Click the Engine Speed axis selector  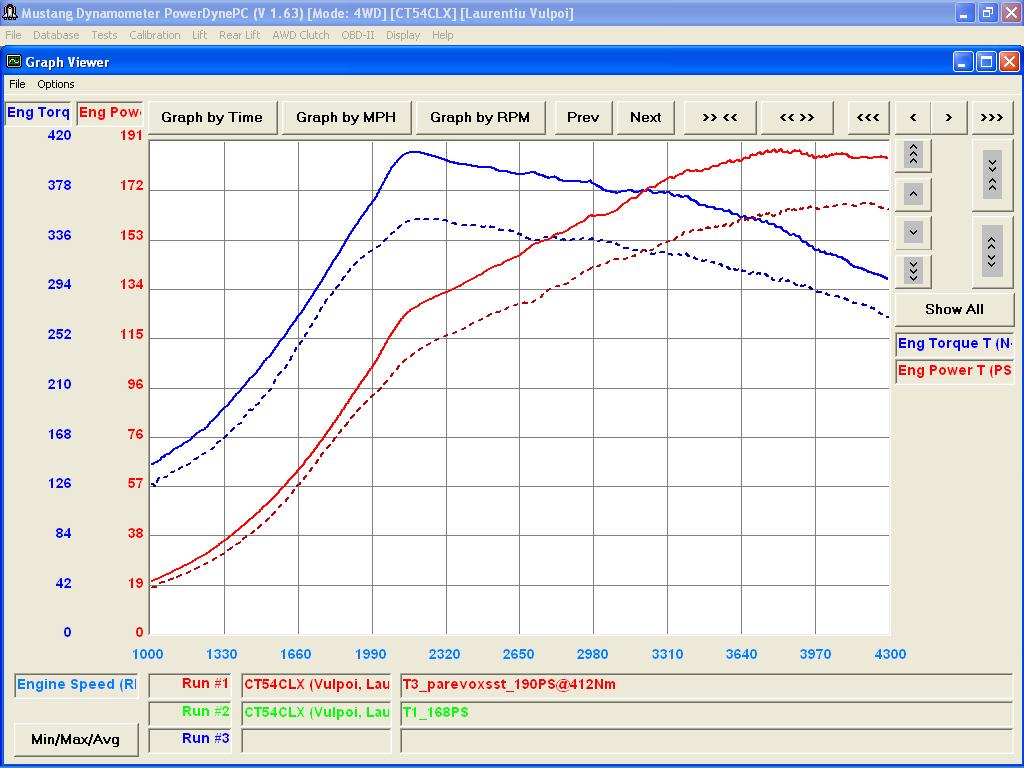coord(76,685)
